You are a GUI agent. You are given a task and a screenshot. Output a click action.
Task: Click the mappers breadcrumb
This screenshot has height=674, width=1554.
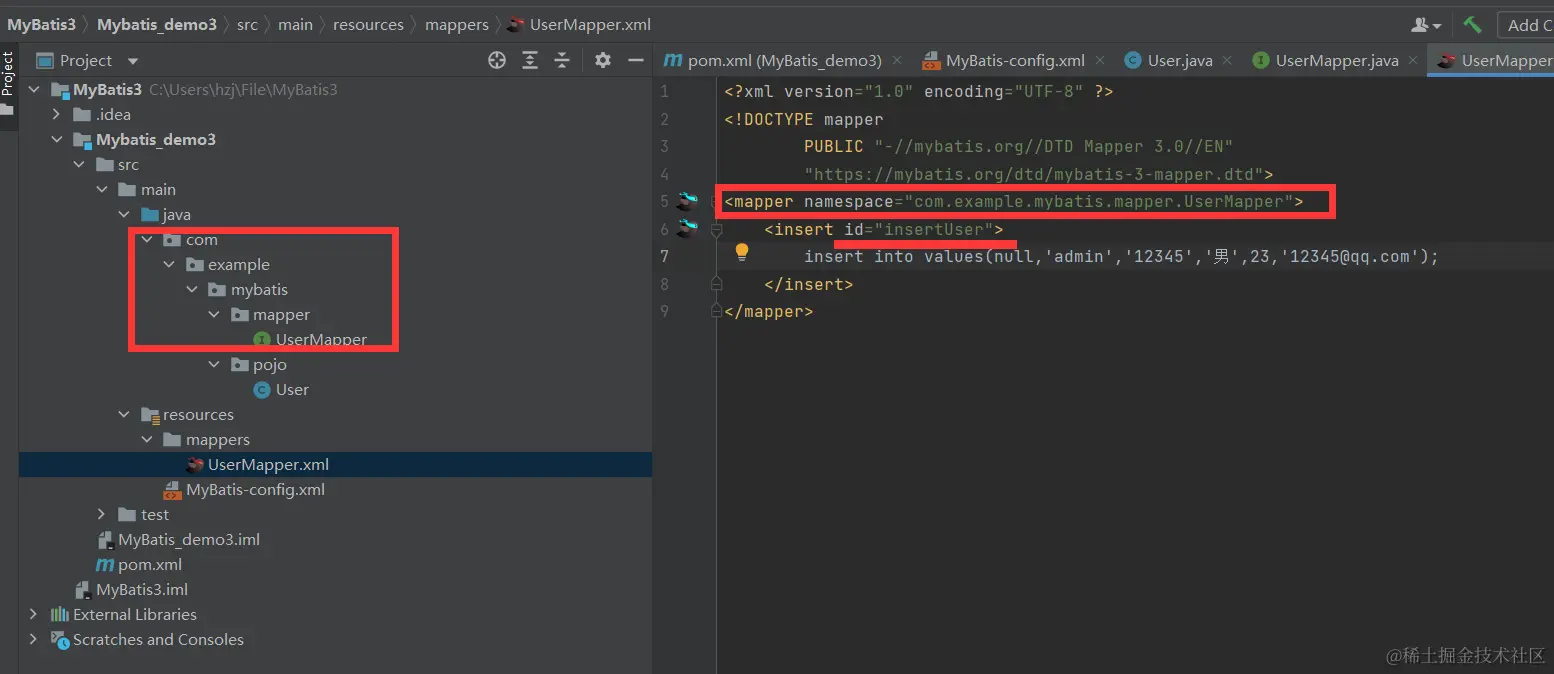click(456, 24)
